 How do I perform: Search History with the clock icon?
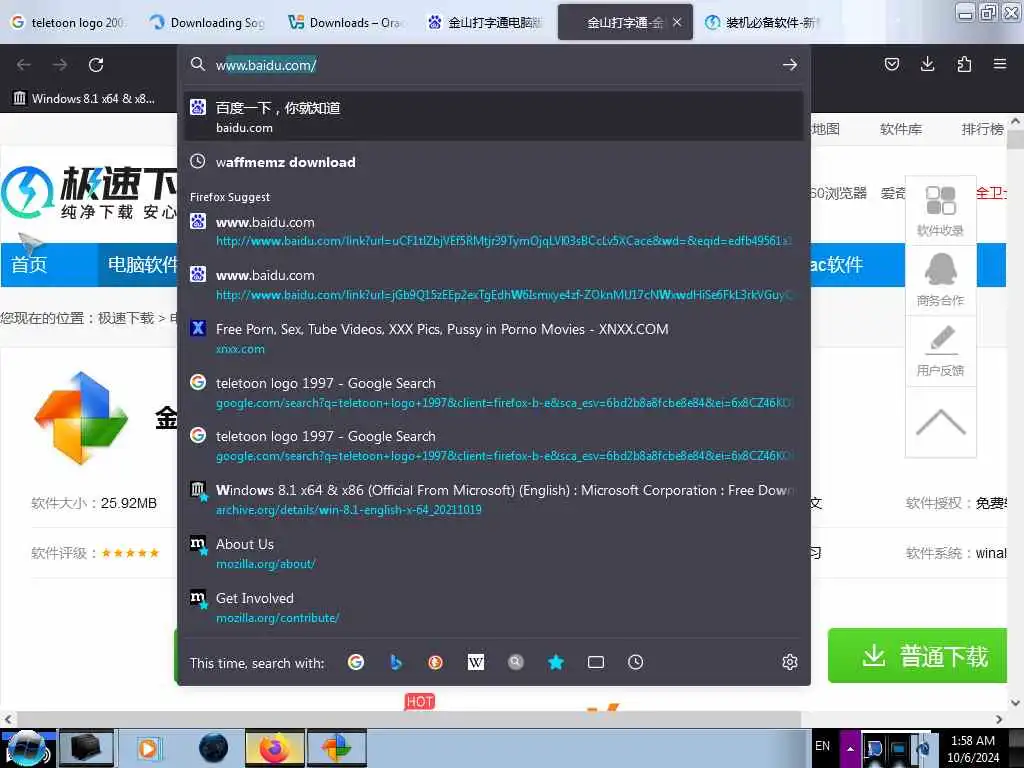click(635, 662)
